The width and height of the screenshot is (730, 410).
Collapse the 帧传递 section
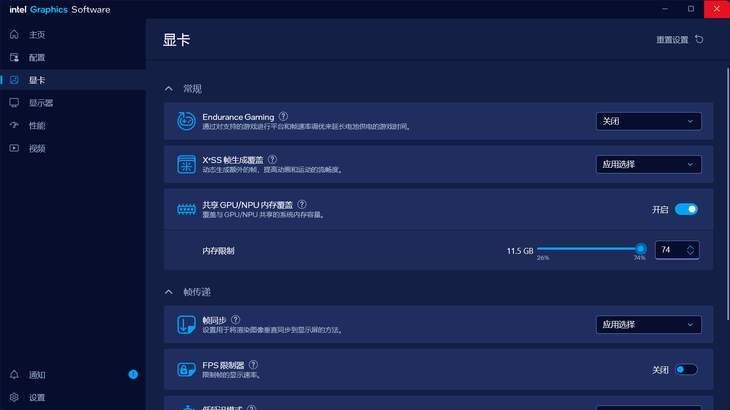(x=169, y=292)
